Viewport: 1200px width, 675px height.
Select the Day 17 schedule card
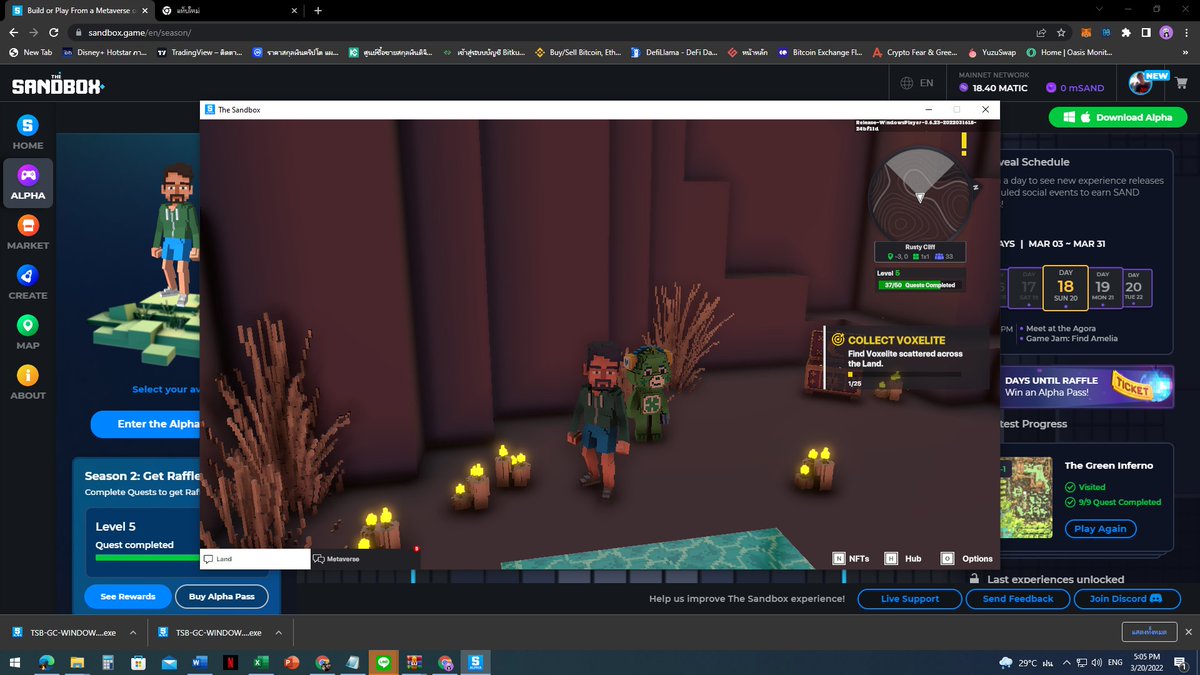[1024, 287]
